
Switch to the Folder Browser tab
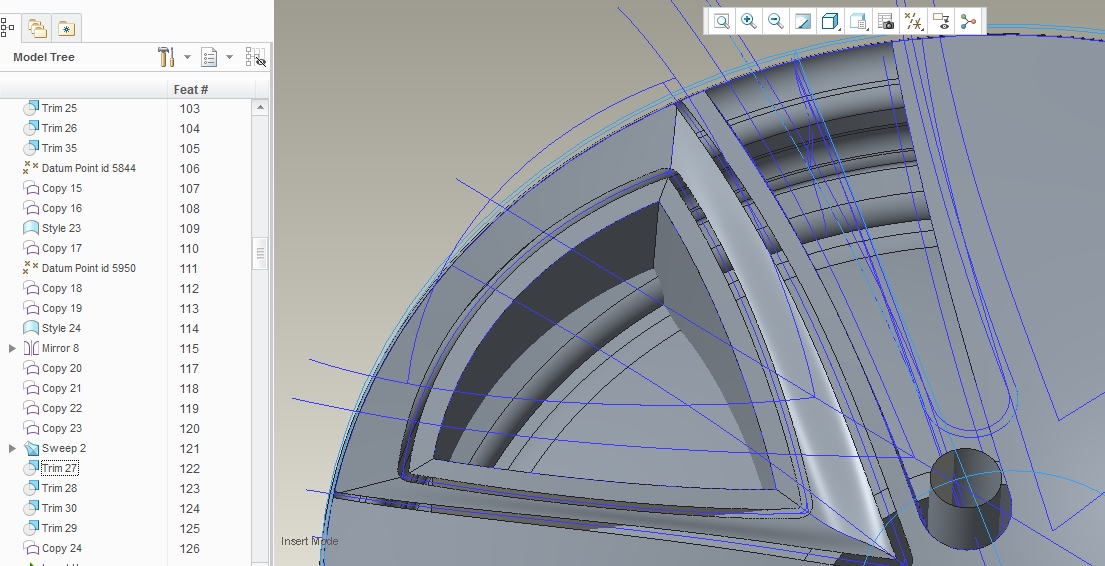37,28
